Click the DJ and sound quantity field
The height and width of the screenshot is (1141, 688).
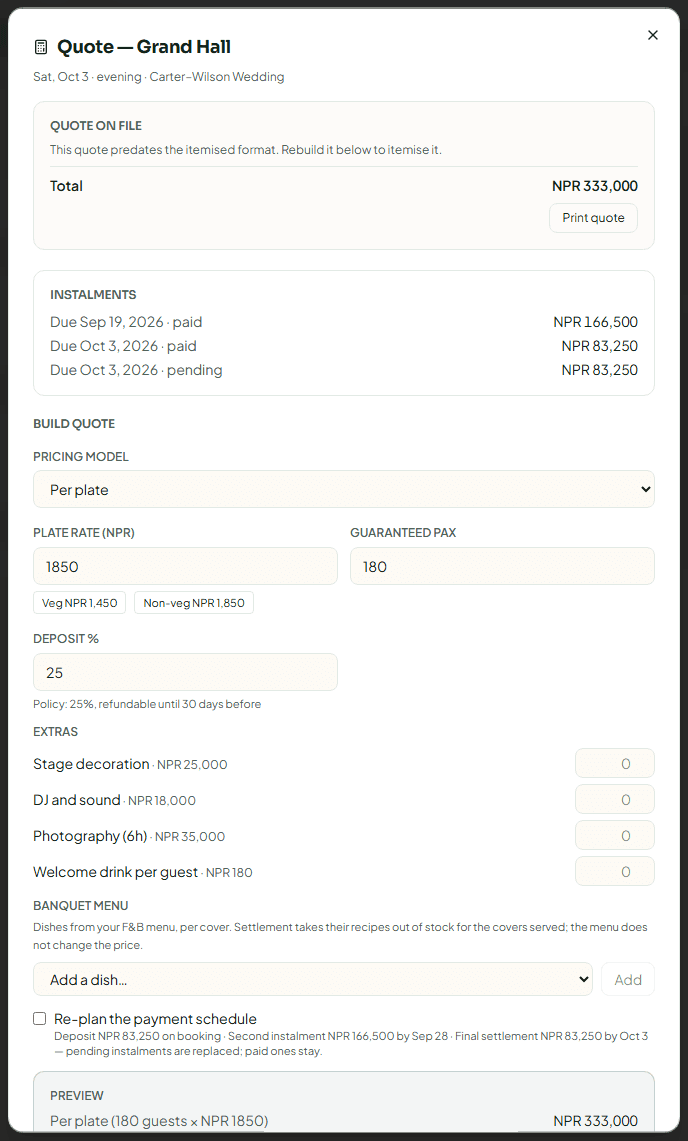(x=614, y=799)
